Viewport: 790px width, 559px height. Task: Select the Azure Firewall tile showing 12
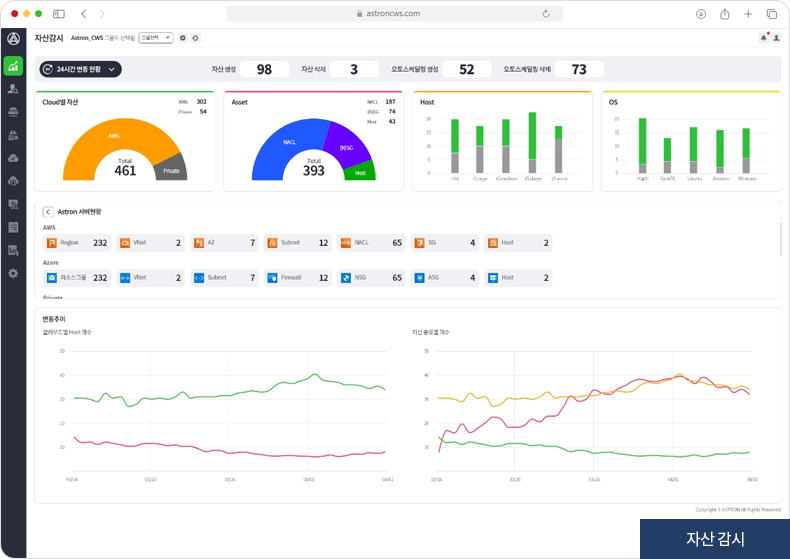coord(298,277)
